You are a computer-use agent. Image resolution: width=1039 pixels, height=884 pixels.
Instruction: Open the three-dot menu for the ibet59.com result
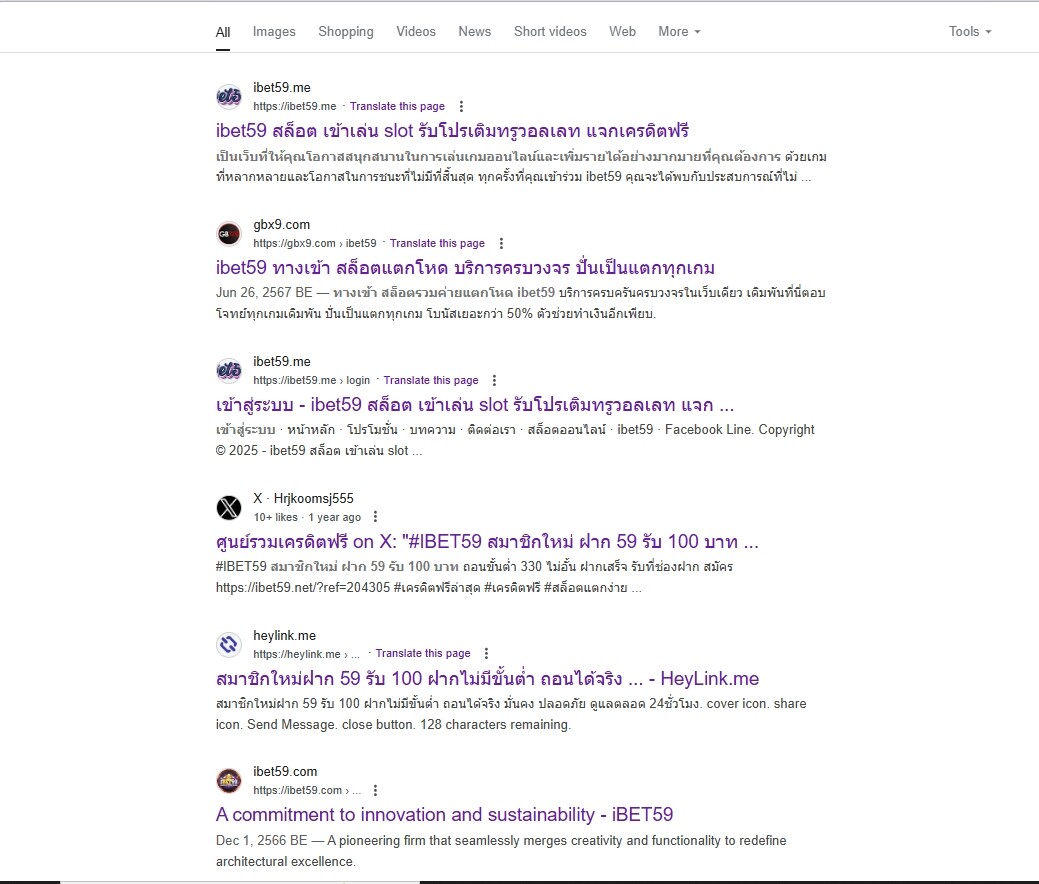tap(376, 791)
